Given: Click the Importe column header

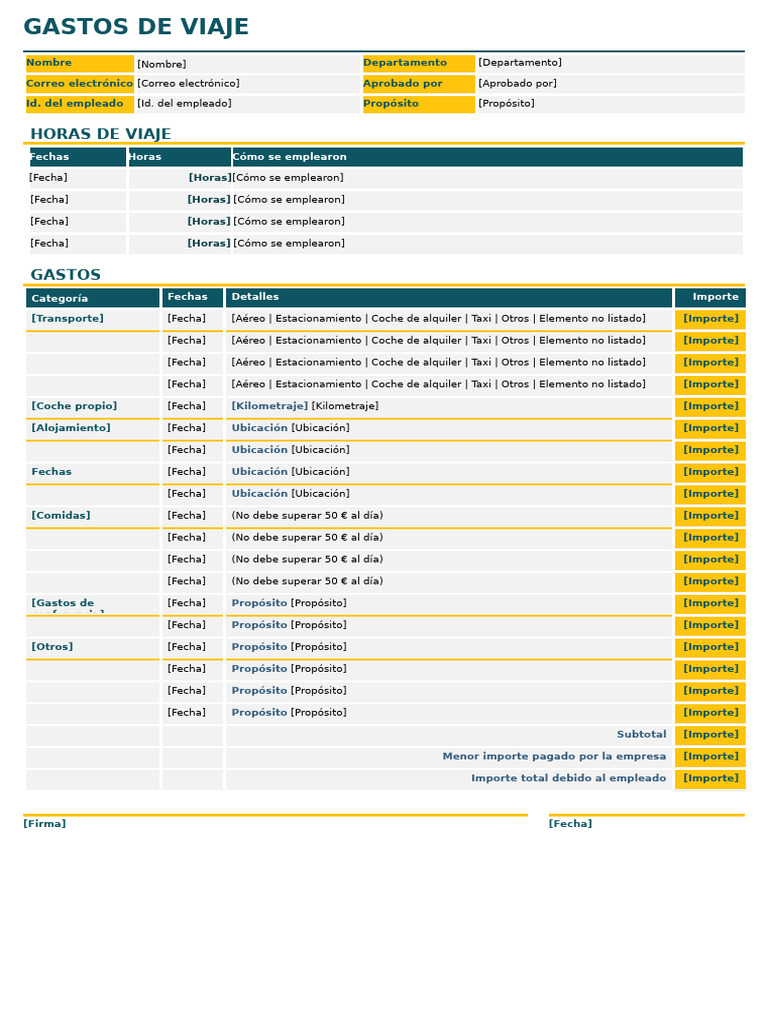Looking at the screenshot, I should (711, 297).
